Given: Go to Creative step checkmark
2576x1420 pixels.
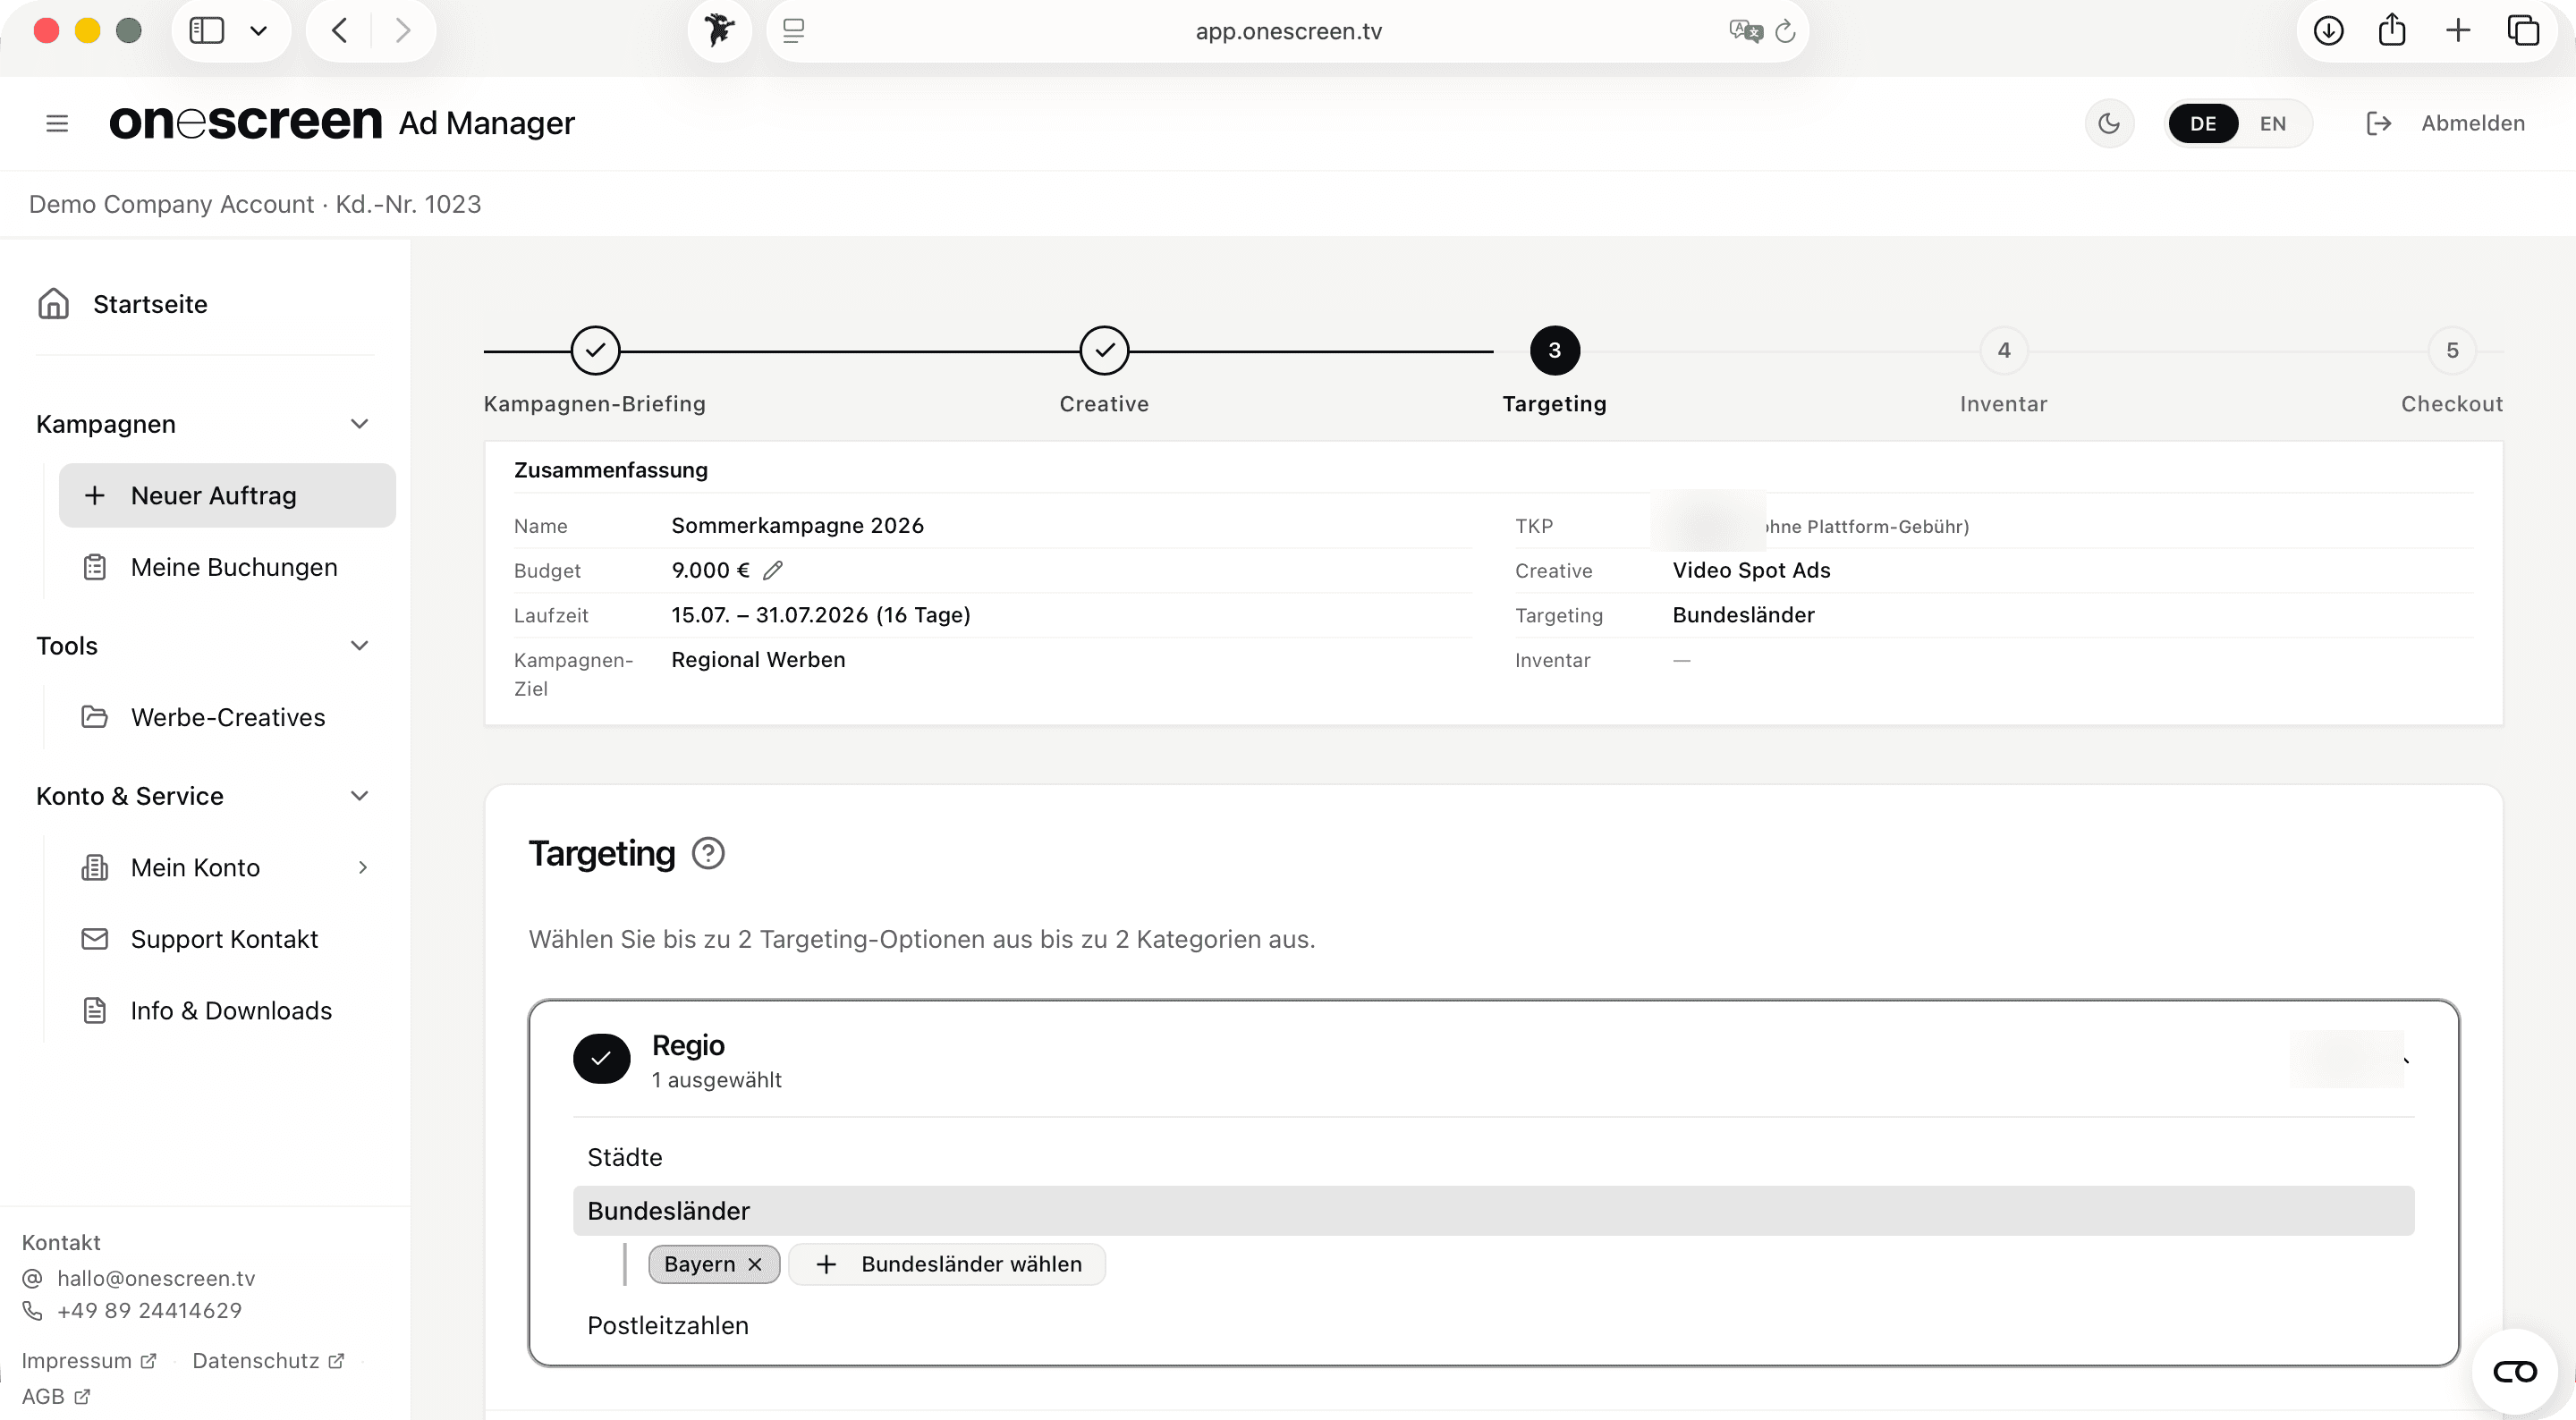Looking at the screenshot, I should [x=1104, y=350].
